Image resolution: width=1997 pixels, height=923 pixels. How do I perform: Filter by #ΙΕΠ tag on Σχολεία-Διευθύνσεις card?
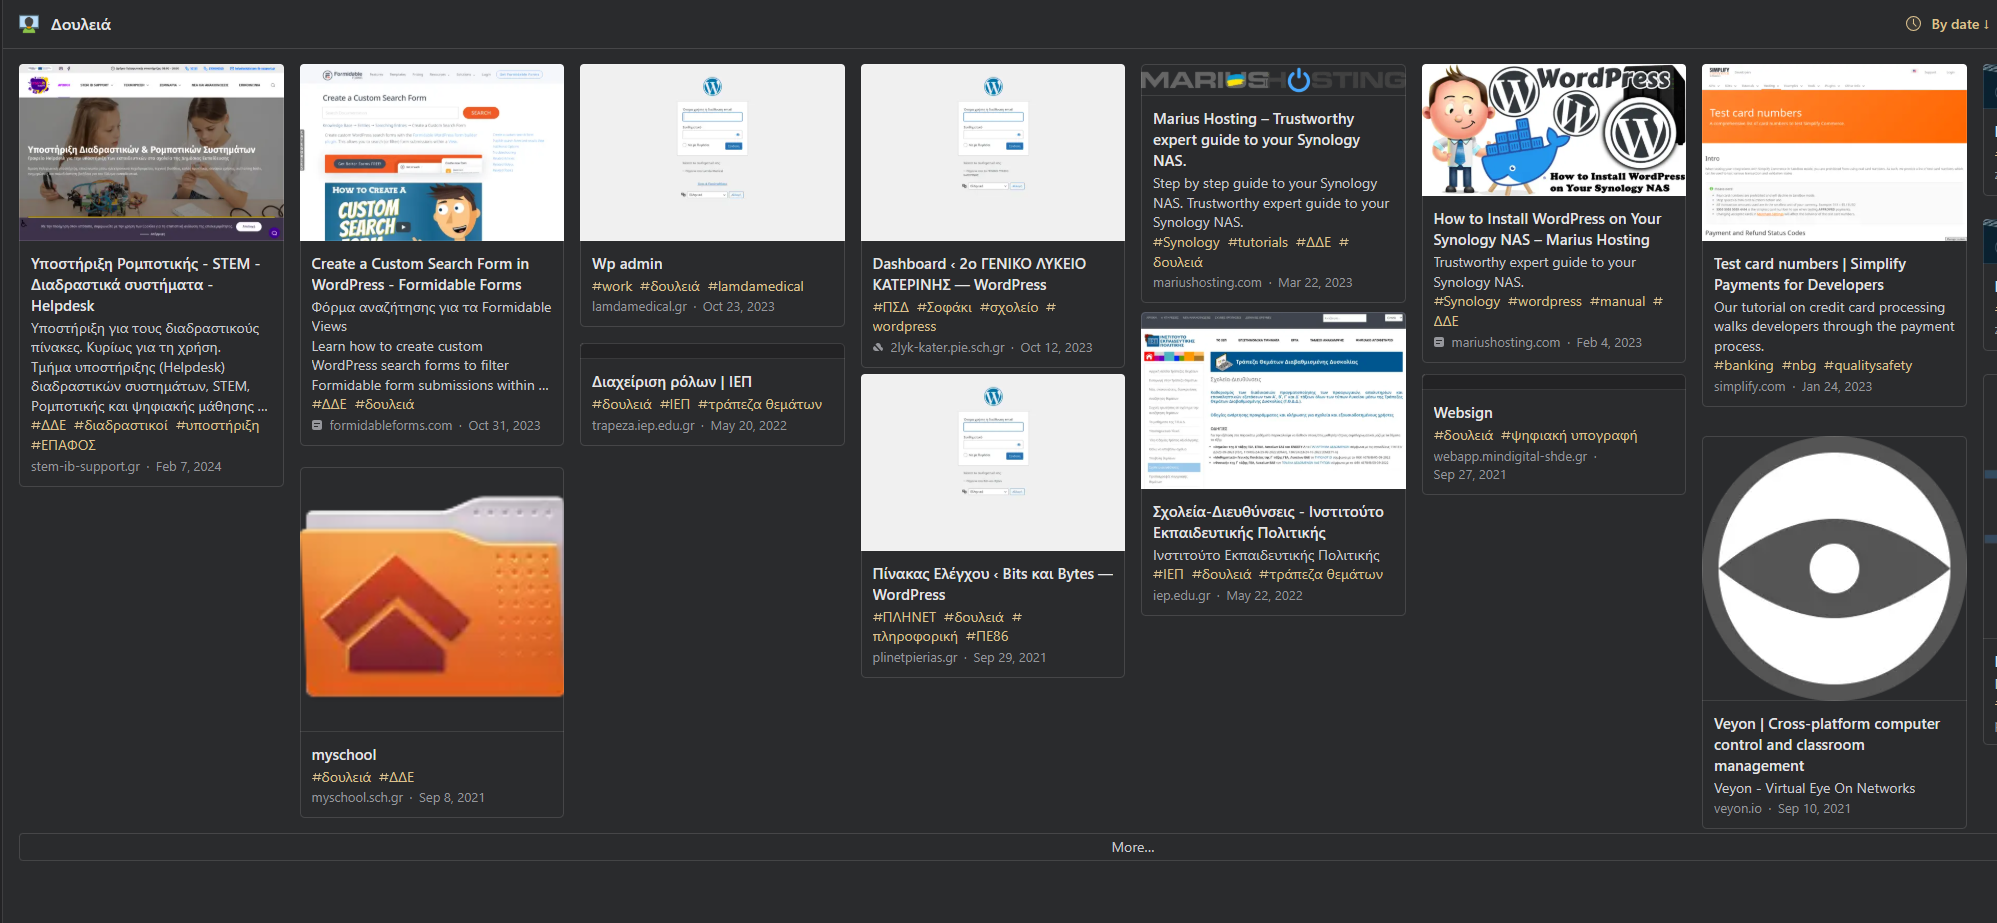tap(1168, 574)
